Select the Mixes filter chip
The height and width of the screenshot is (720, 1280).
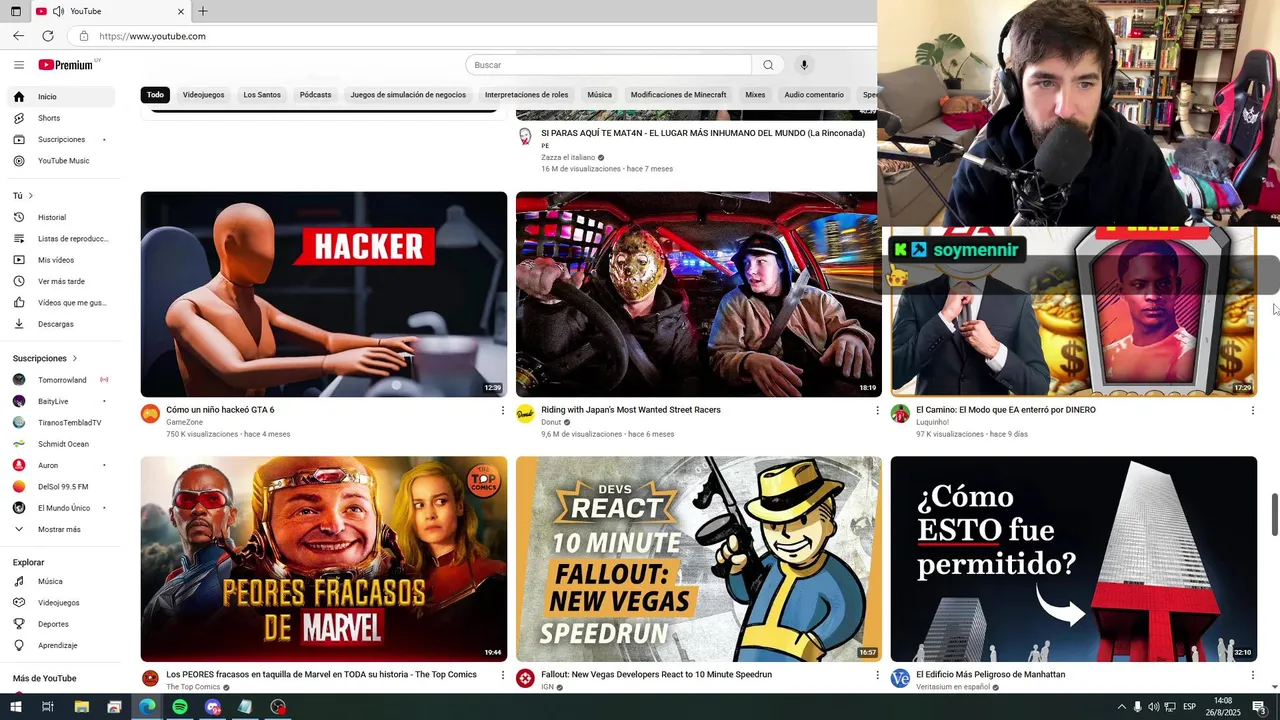[755, 95]
